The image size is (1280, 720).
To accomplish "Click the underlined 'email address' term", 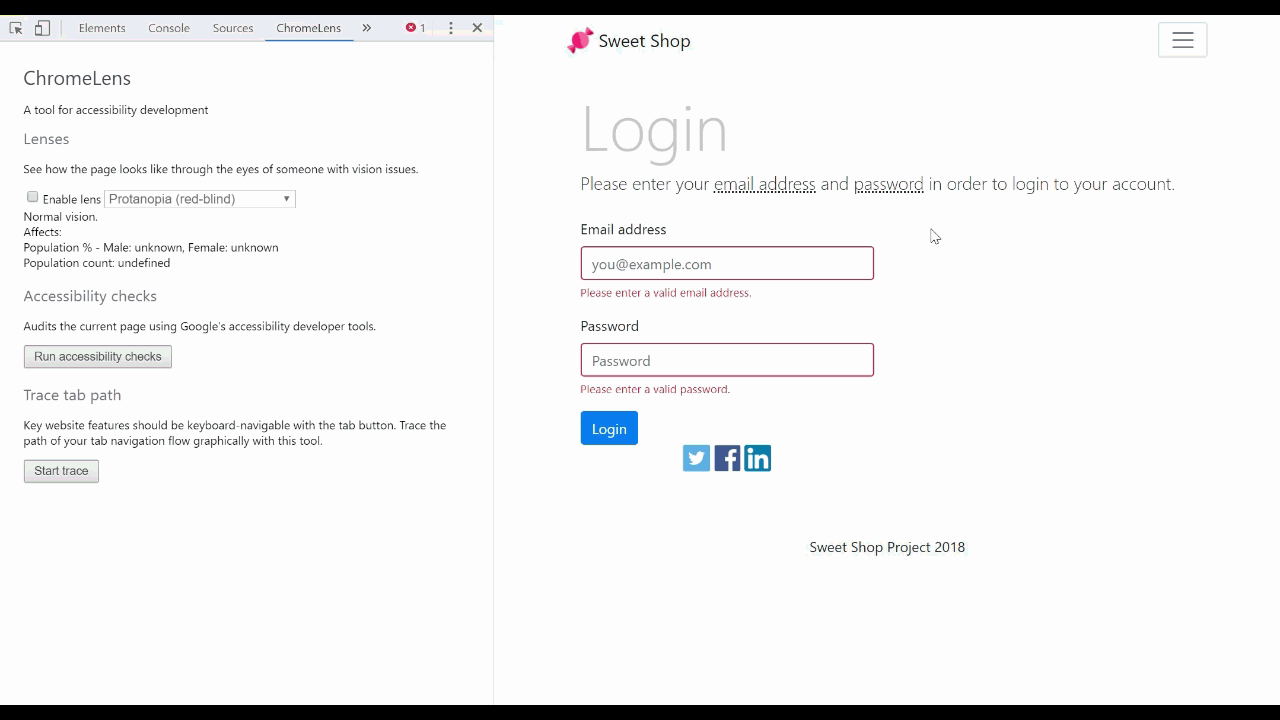I will [x=765, y=184].
